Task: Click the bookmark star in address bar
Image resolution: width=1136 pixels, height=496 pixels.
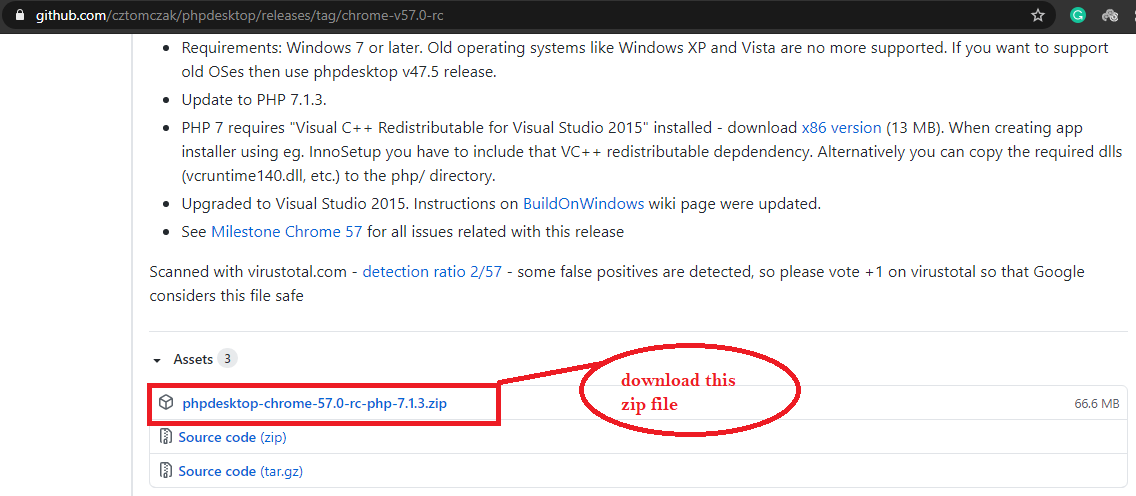Action: pyautogui.click(x=1037, y=15)
